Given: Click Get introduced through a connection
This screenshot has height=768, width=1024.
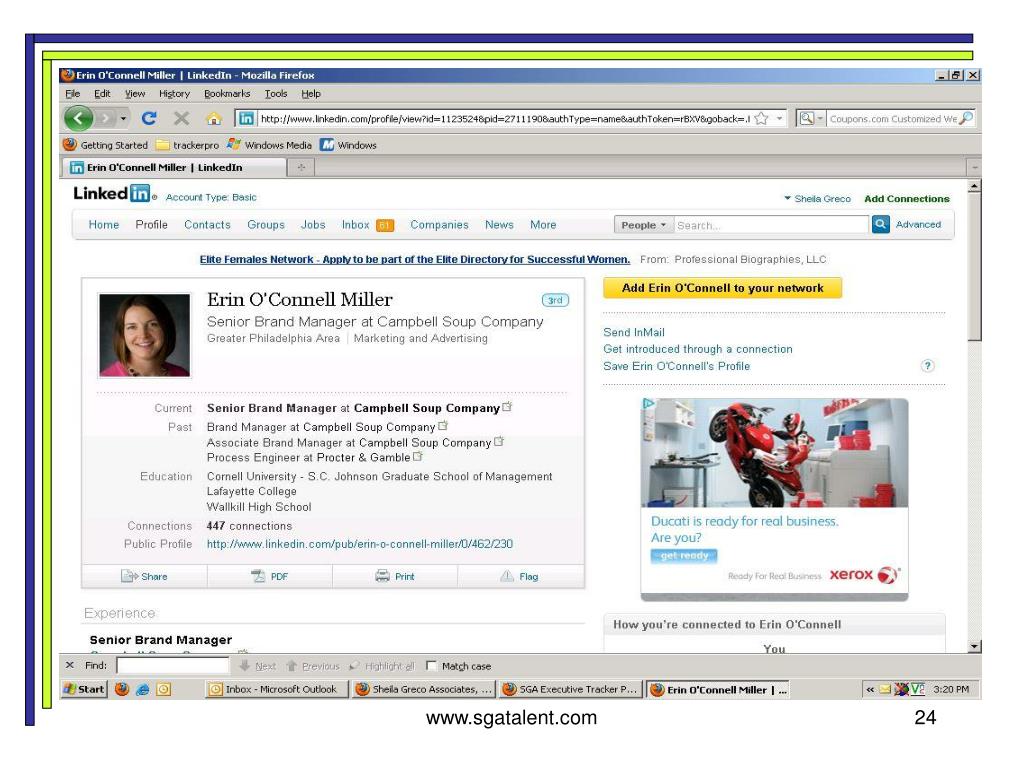Looking at the screenshot, I should click(697, 349).
